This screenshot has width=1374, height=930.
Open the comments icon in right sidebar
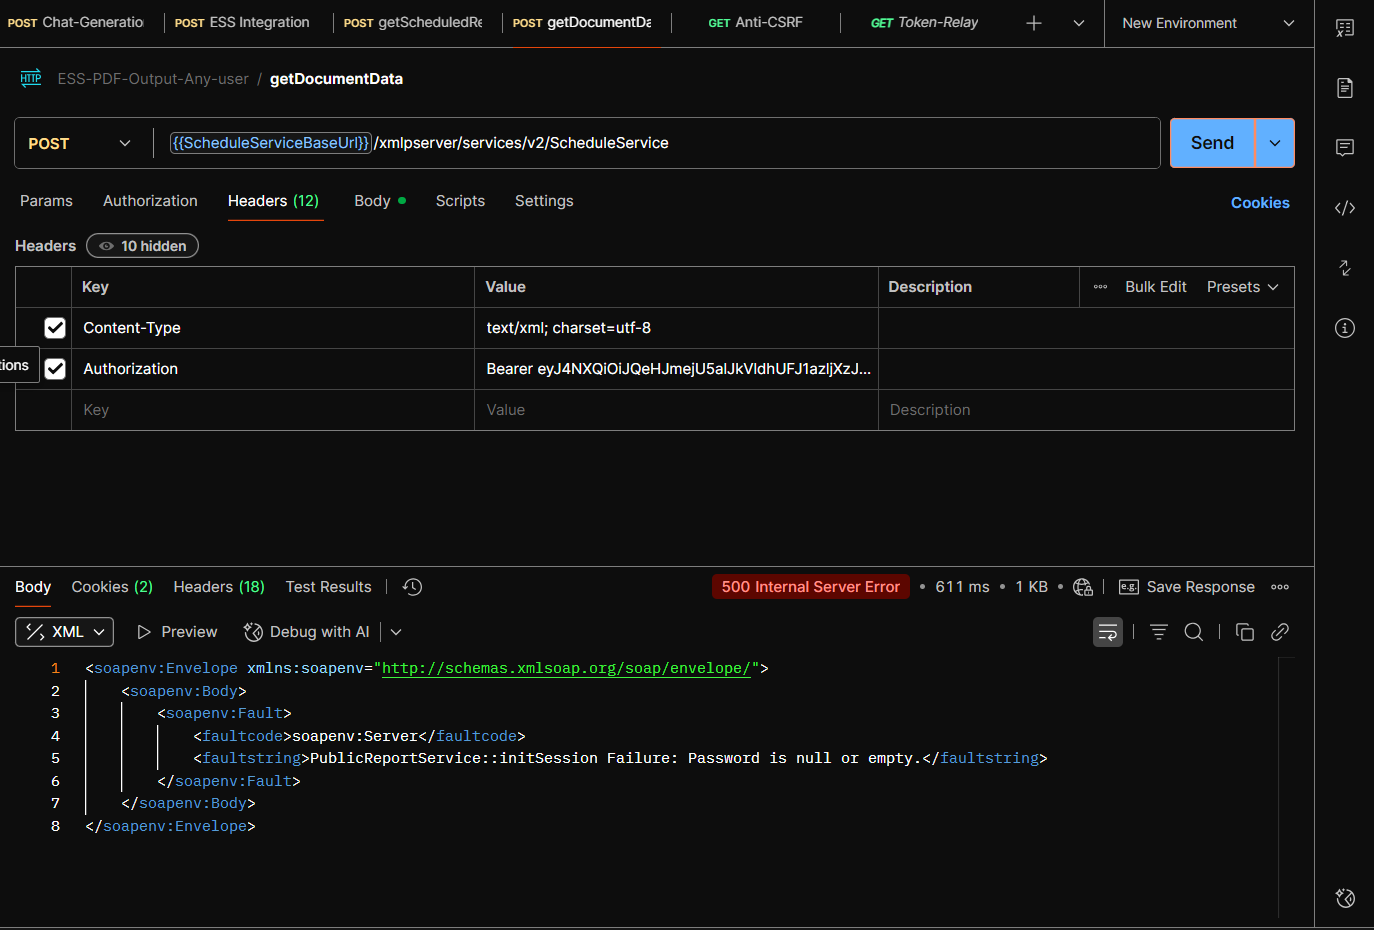point(1345,148)
